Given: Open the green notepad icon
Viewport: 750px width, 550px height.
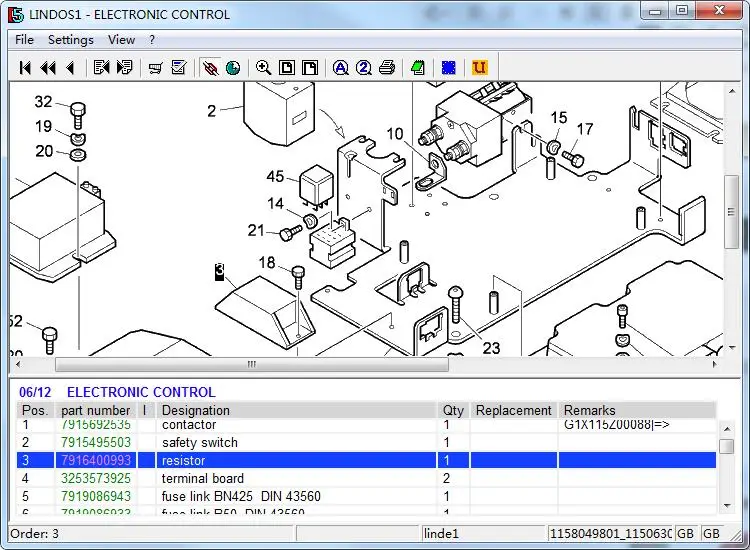Looking at the screenshot, I should pos(418,68).
